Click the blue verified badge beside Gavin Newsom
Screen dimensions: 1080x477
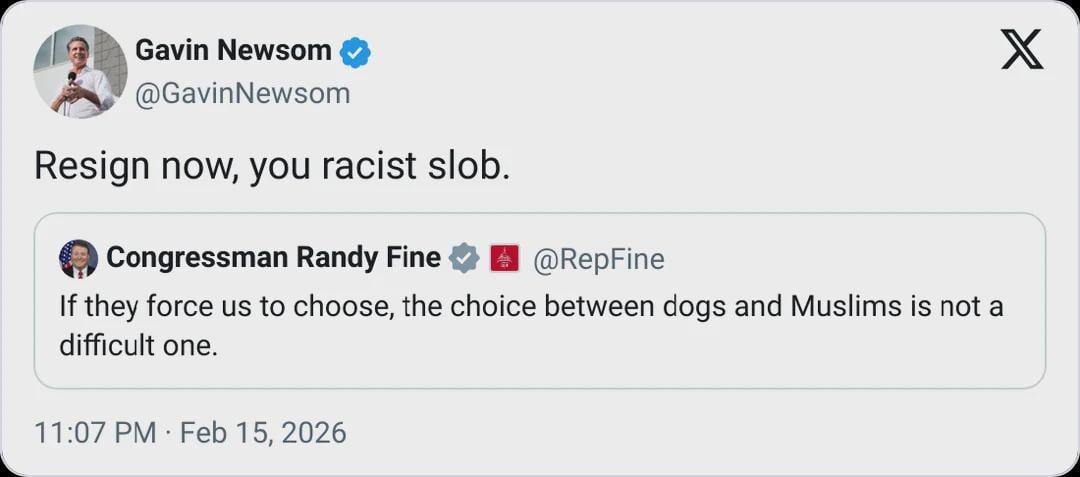tap(355, 52)
